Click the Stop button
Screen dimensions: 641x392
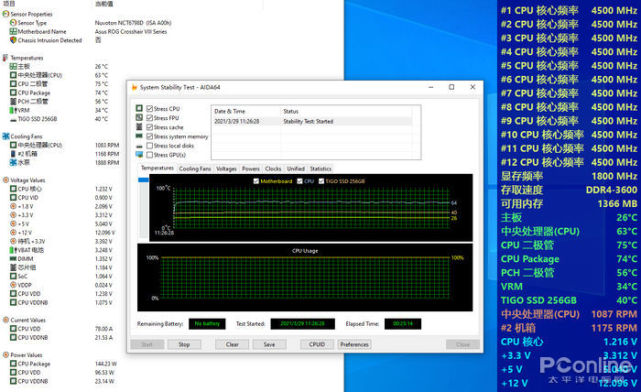tap(184, 345)
